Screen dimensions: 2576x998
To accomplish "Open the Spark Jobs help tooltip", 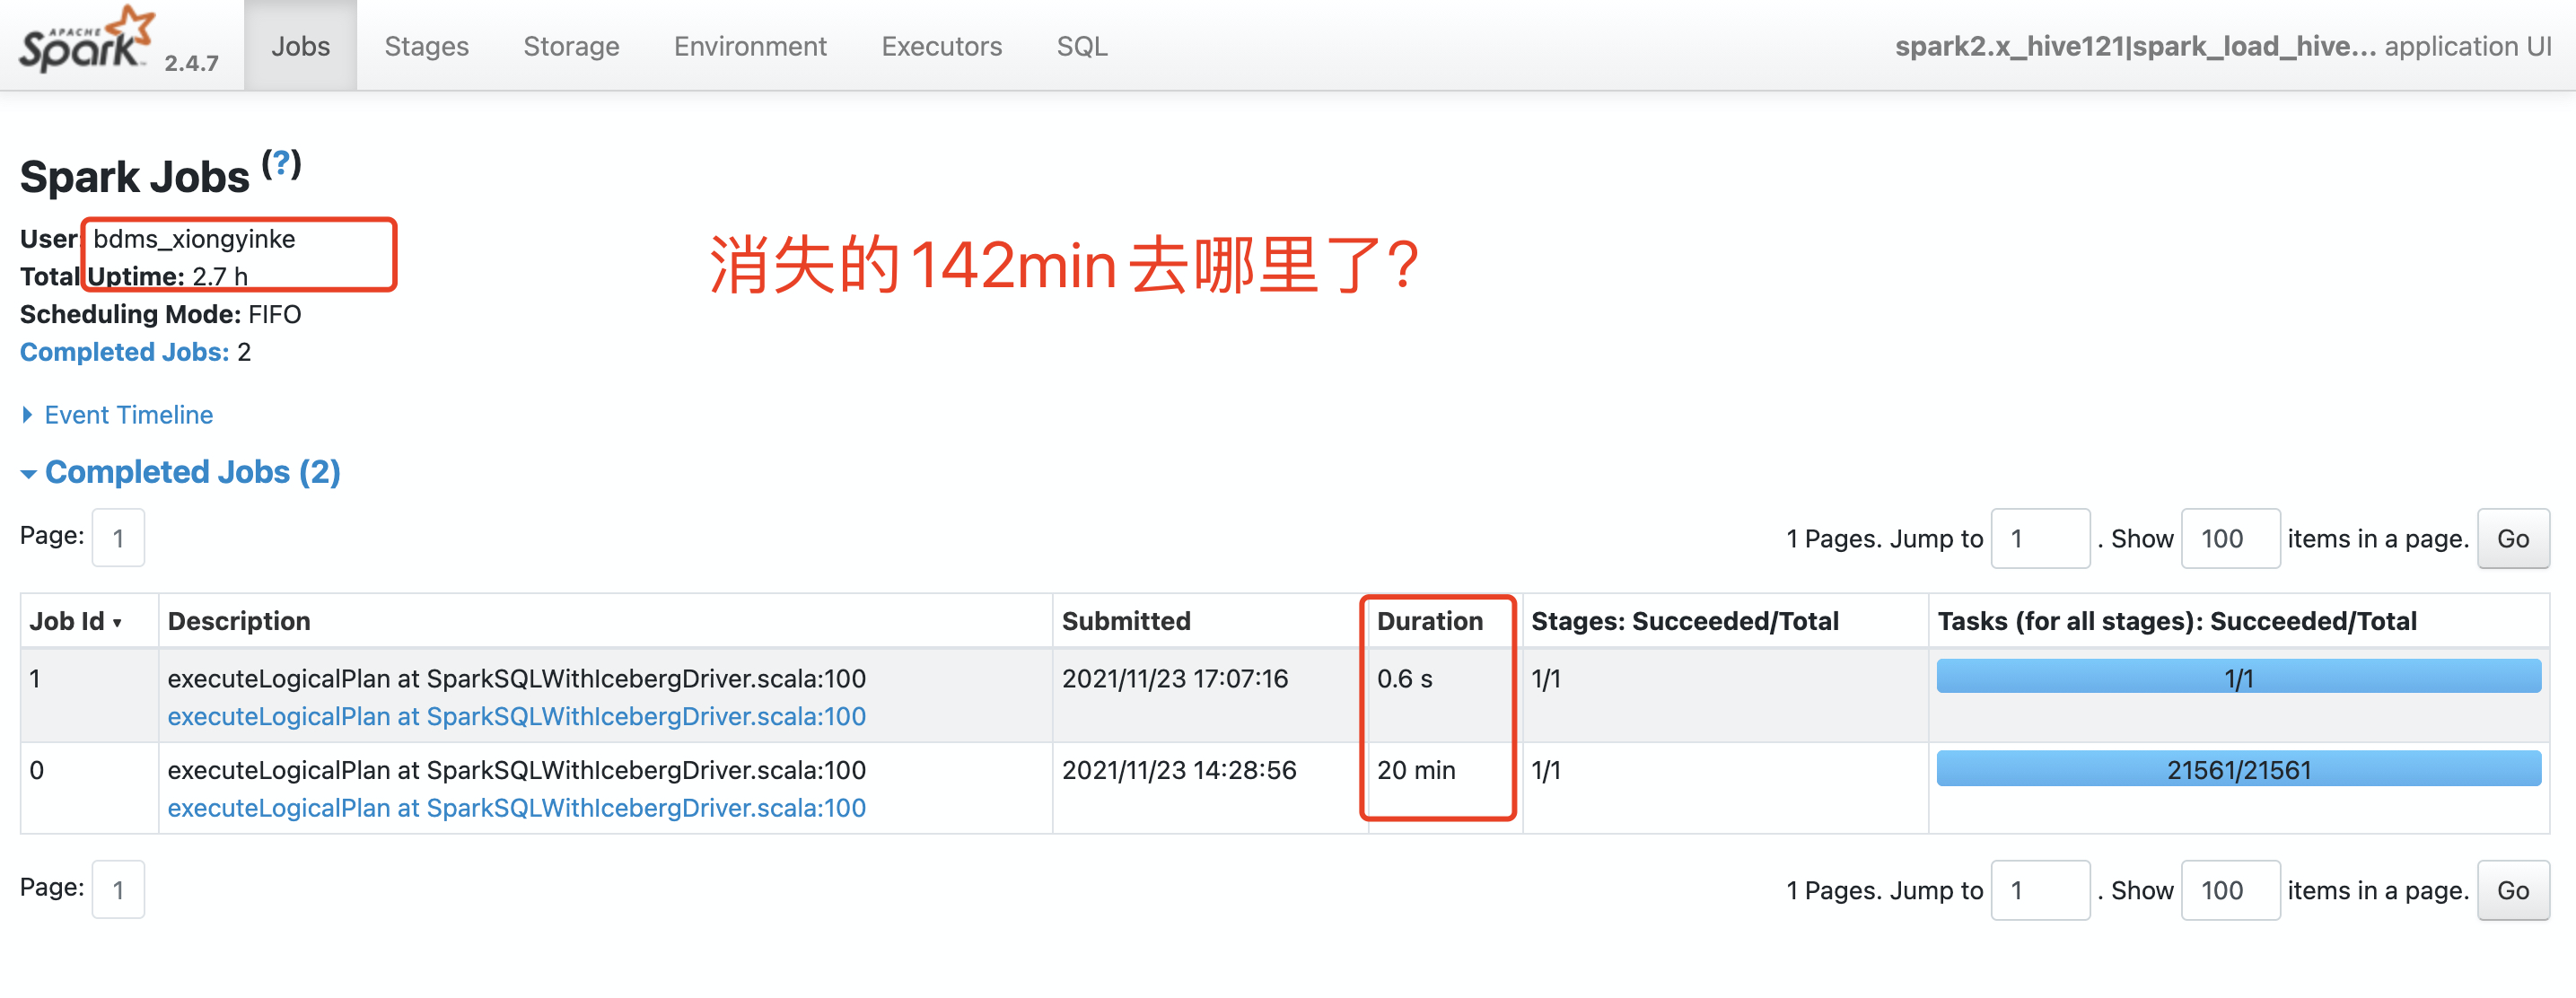I will pos(281,163).
